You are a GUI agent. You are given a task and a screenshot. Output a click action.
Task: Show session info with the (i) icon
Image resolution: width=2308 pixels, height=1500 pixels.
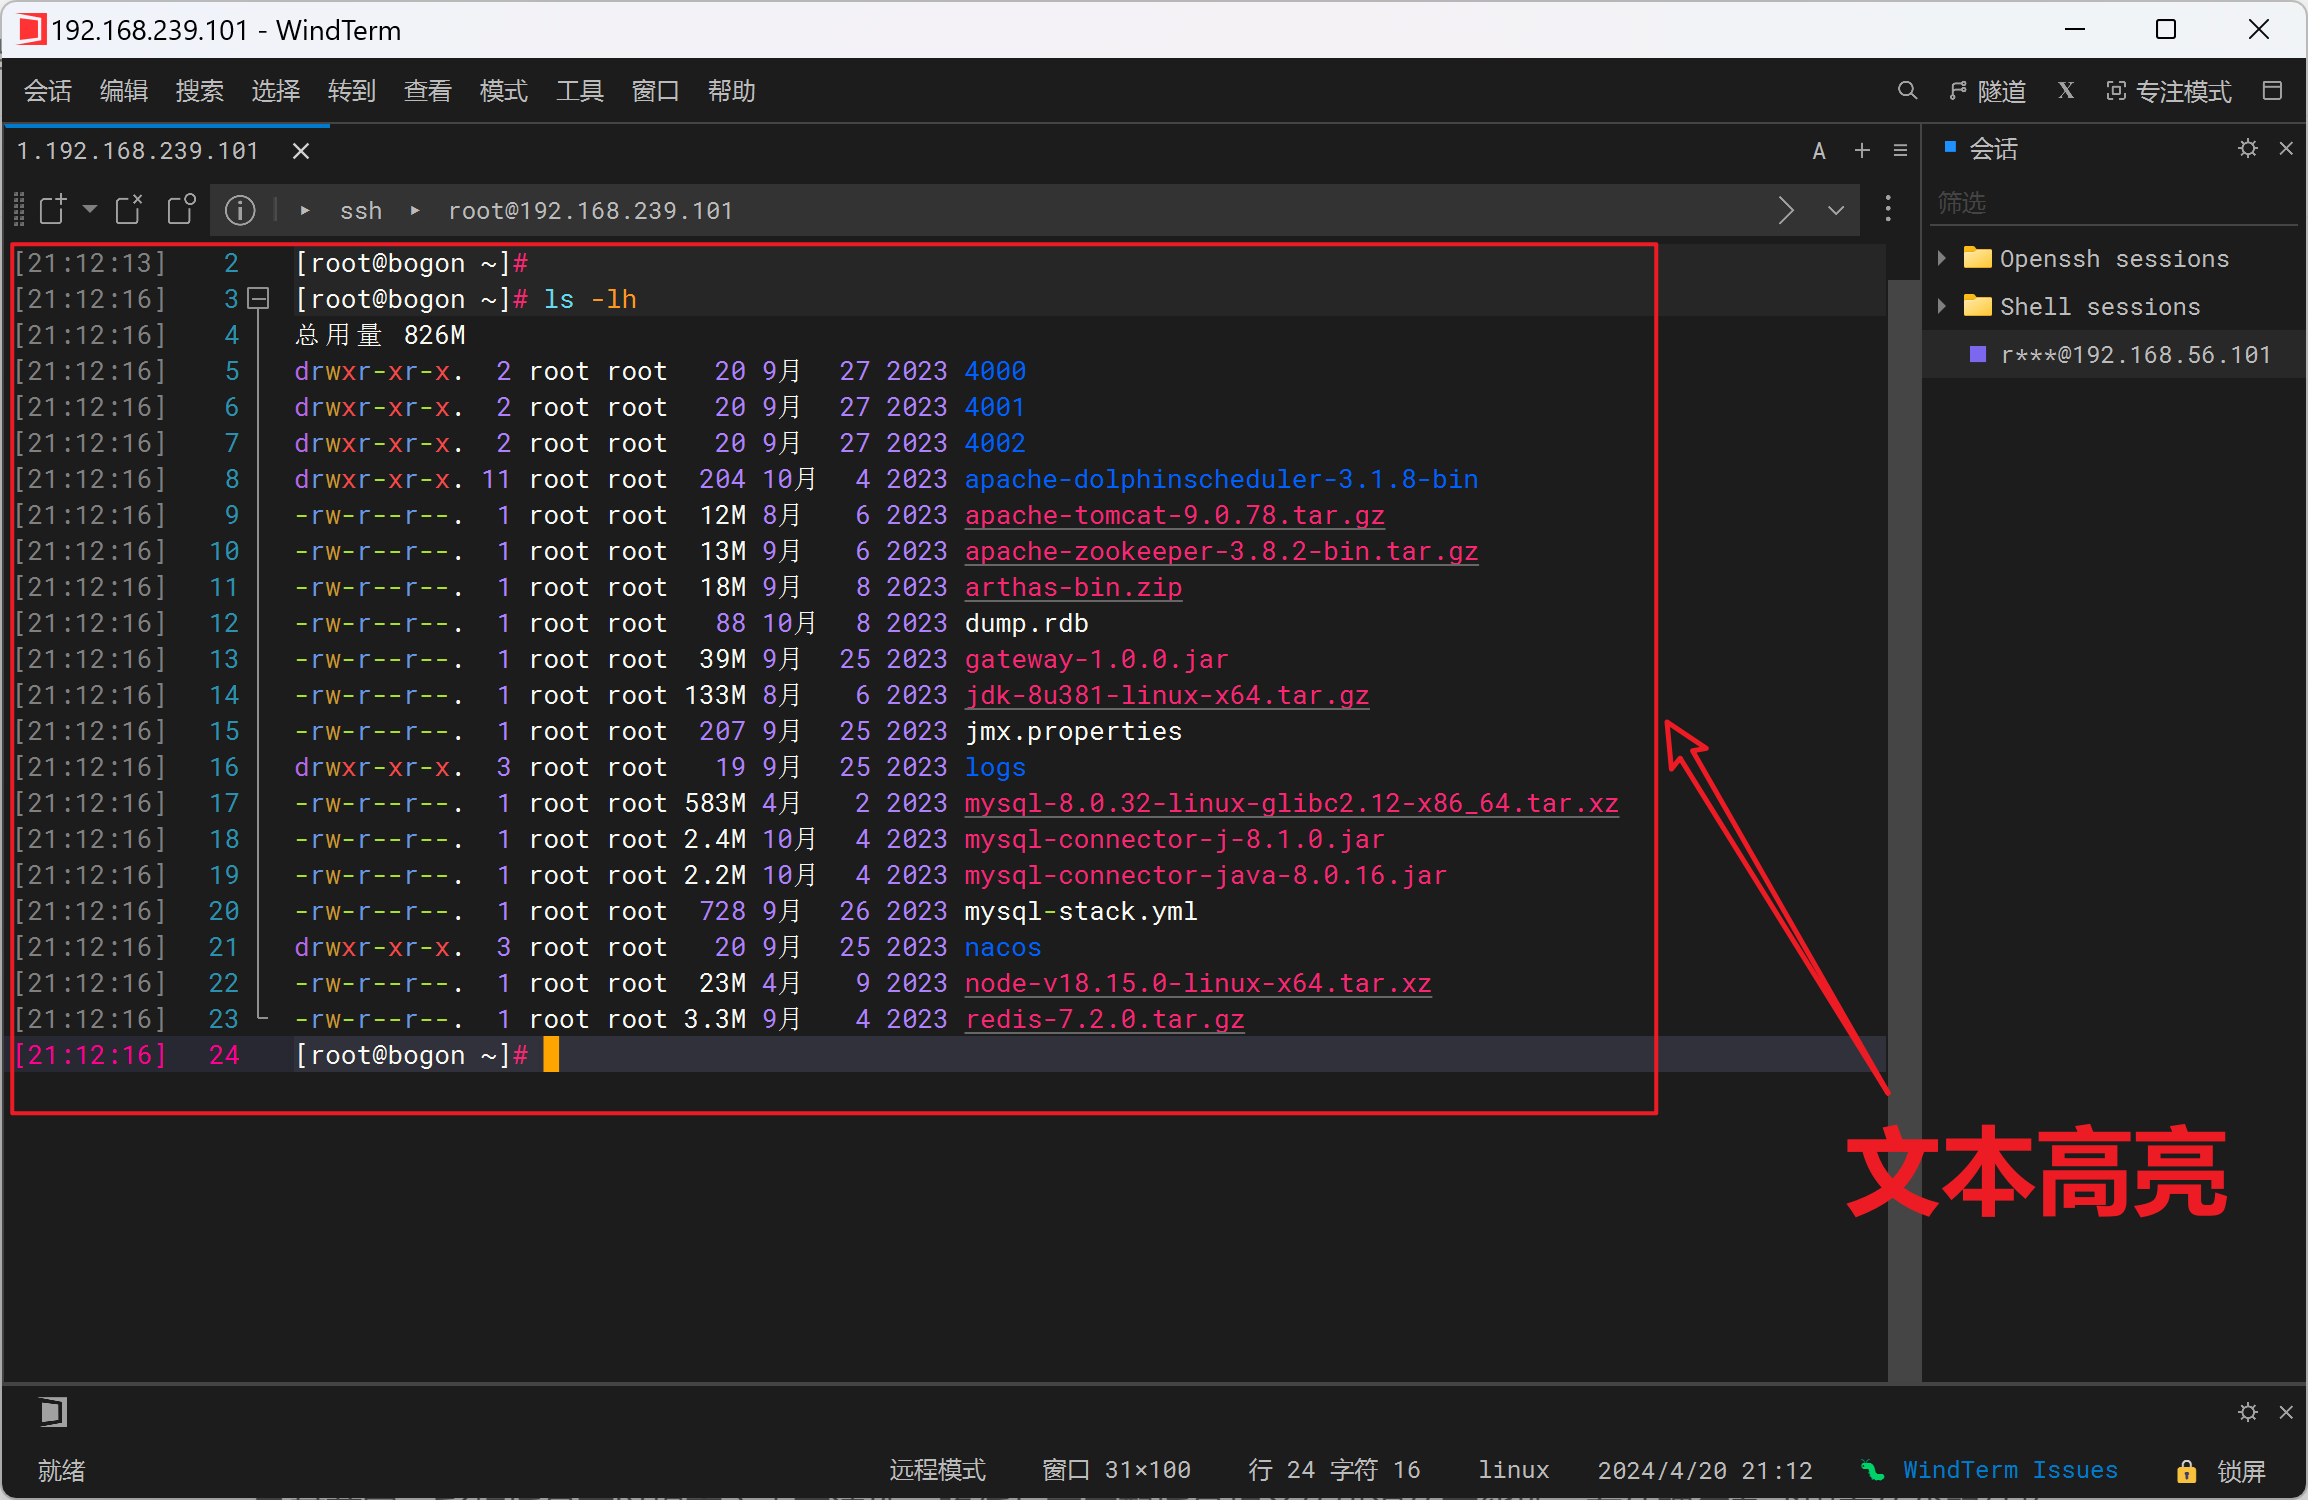click(x=240, y=210)
